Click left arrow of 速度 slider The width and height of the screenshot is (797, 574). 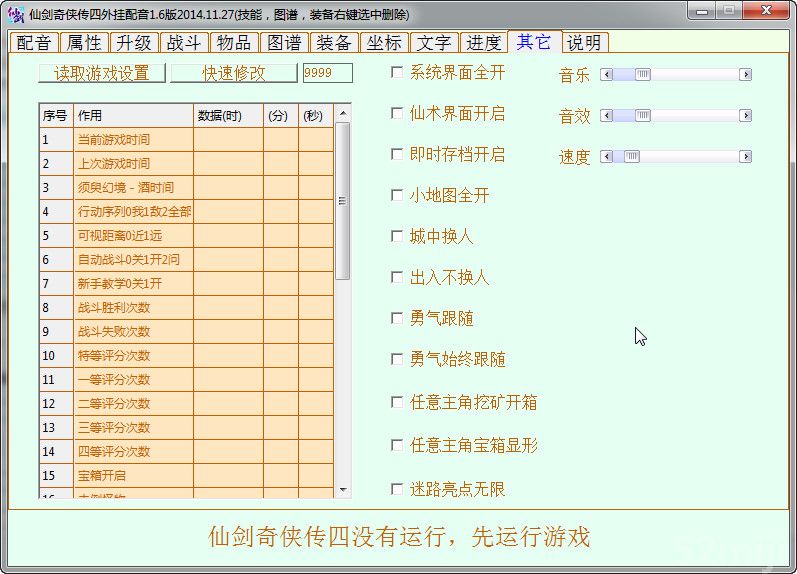(606, 156)
